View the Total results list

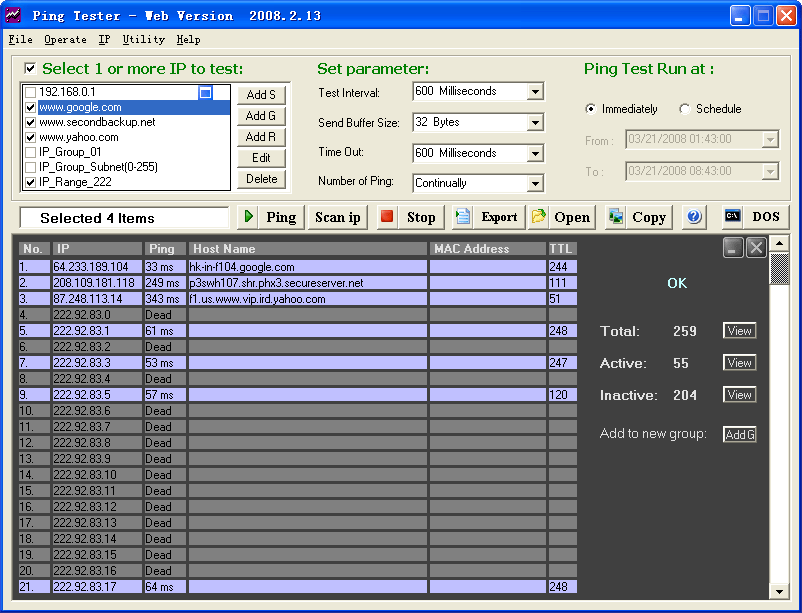[x=740, y=331]
